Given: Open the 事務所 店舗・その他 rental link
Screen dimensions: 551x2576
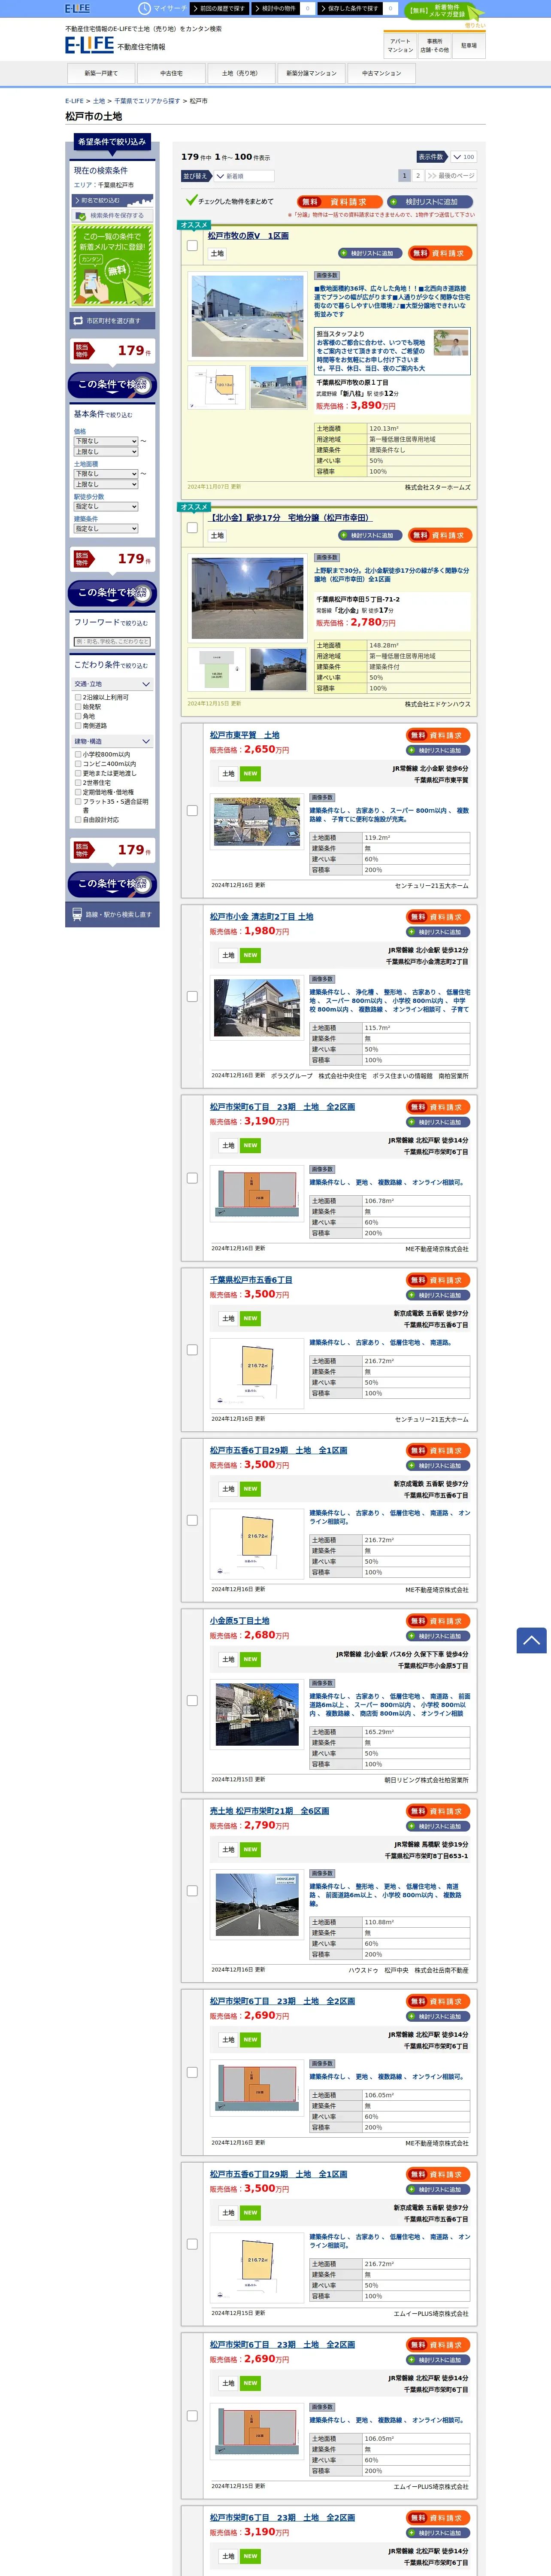Looking at the screenshot, I should (x=434, y=45).
